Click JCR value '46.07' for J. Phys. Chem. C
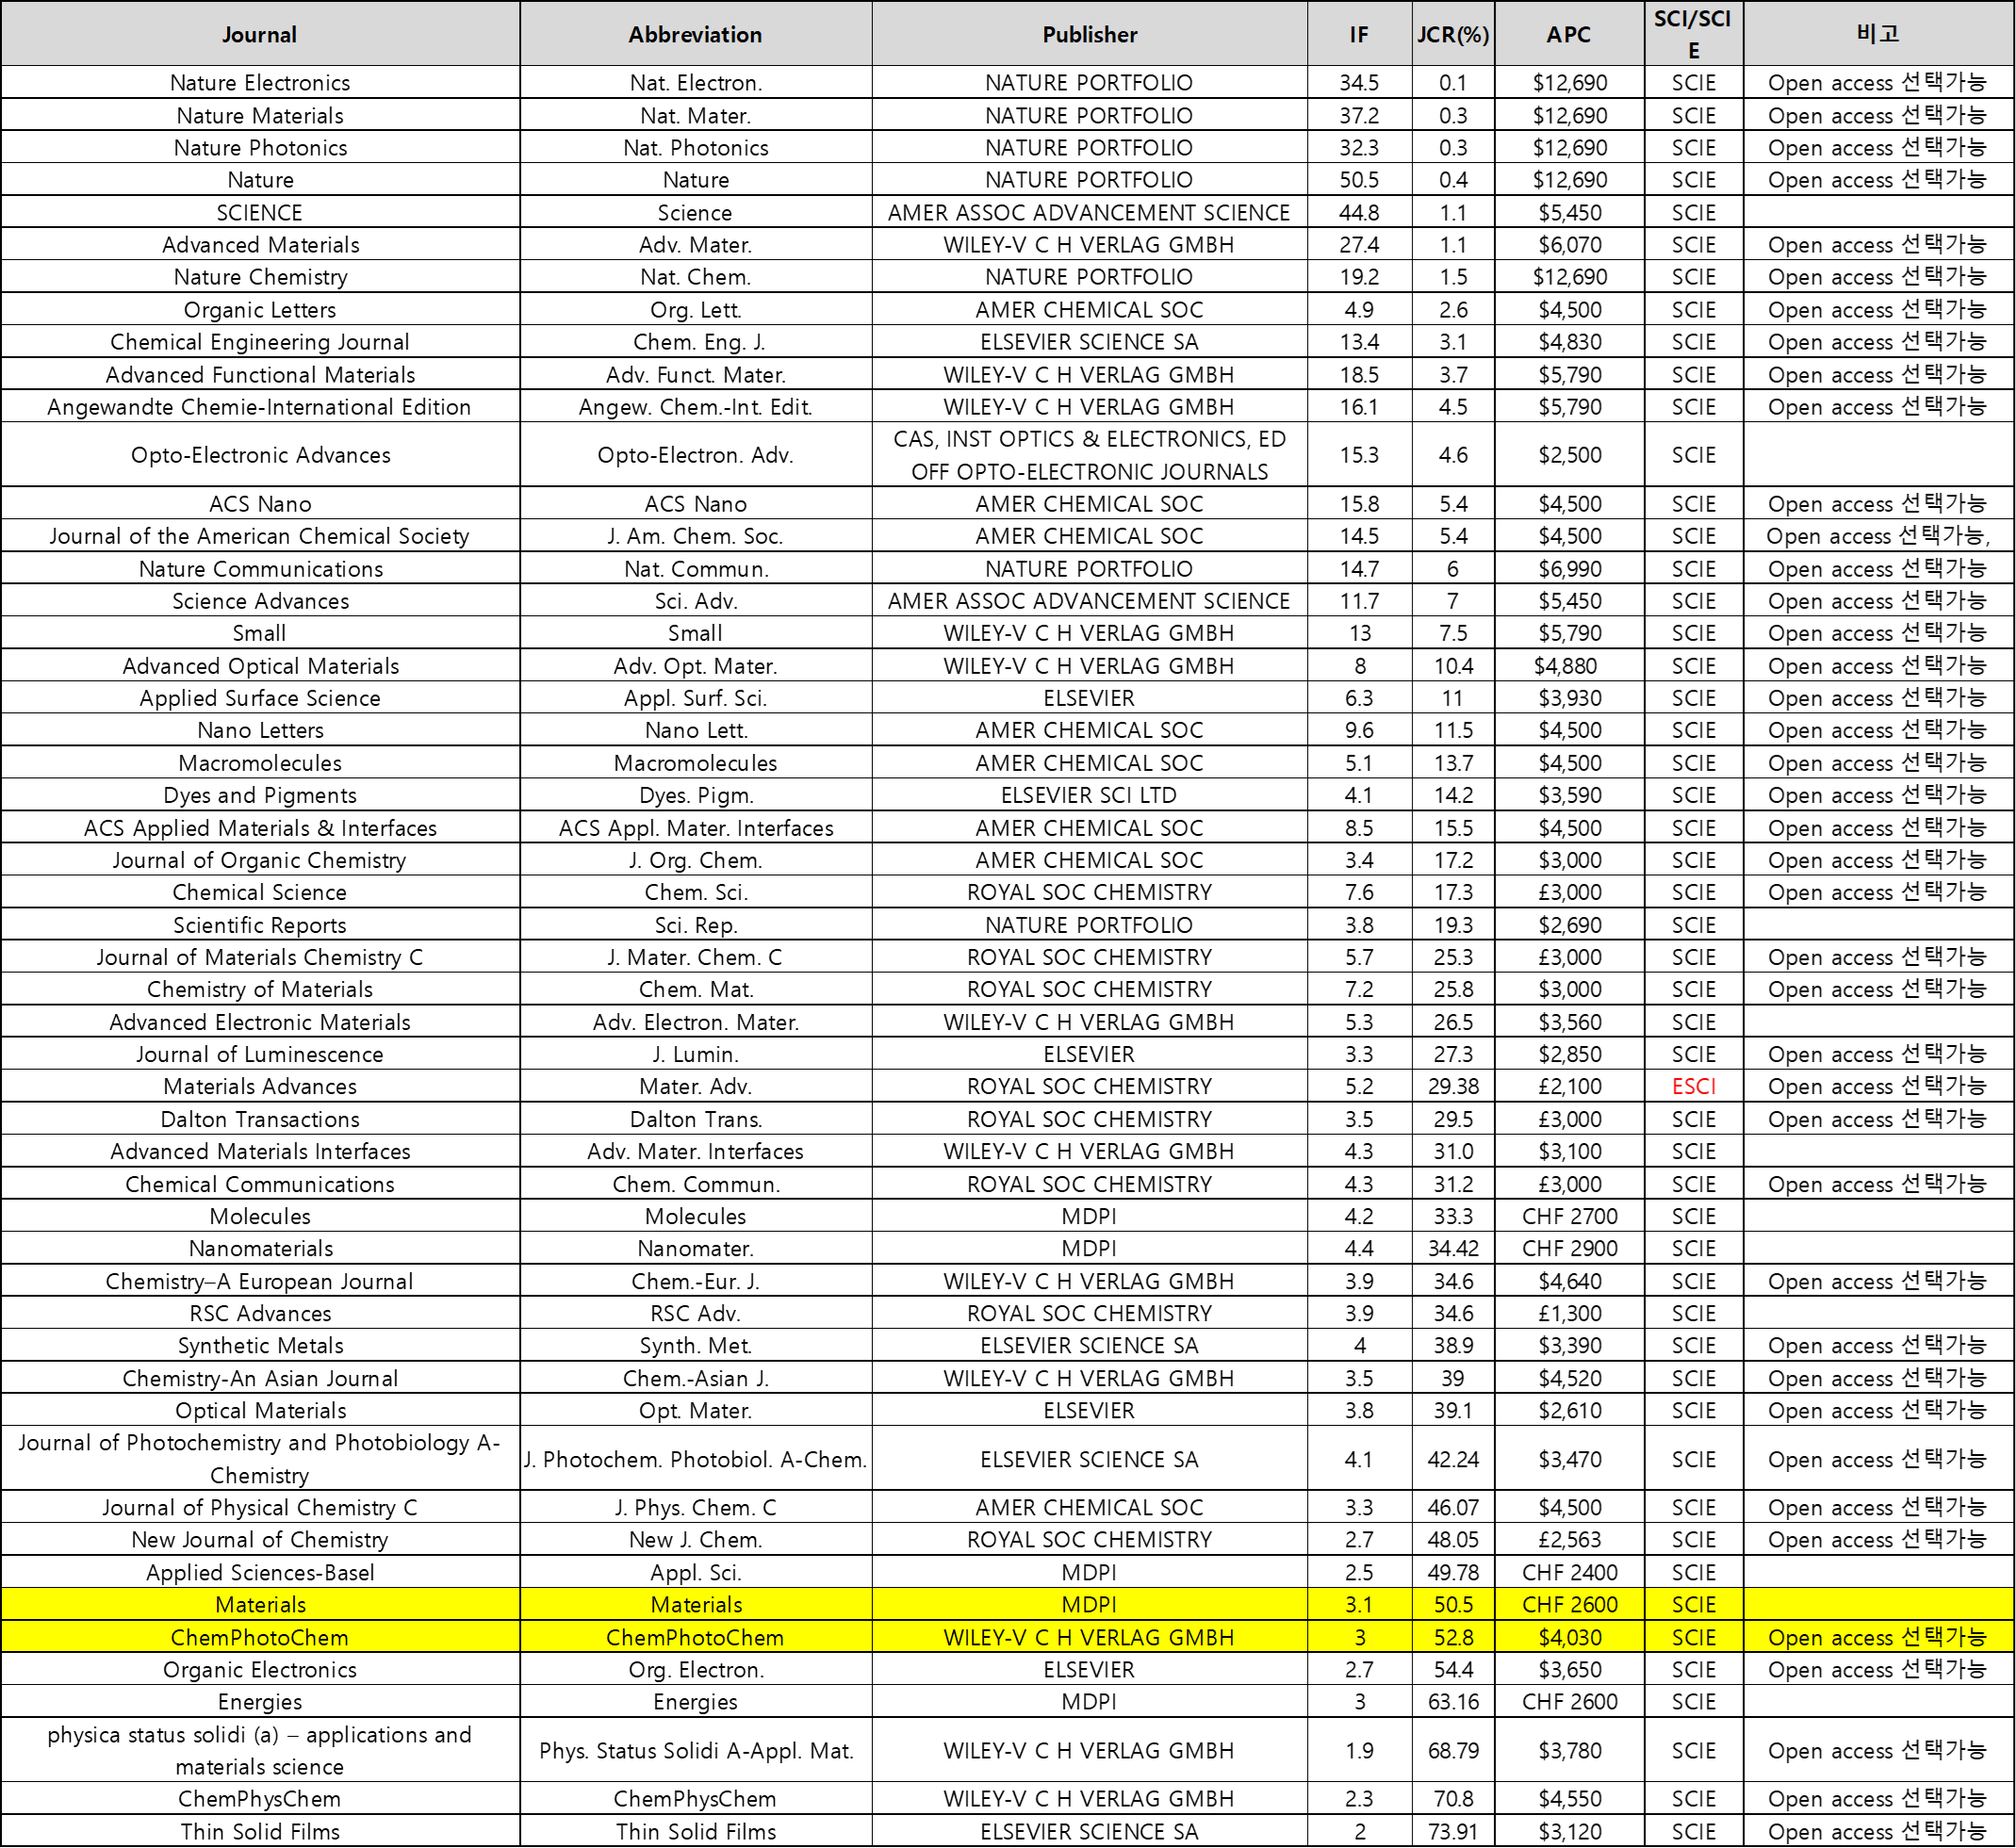This screenshot has height=1848, width=2016. pyautogui.click(x=1453, y=1507)
